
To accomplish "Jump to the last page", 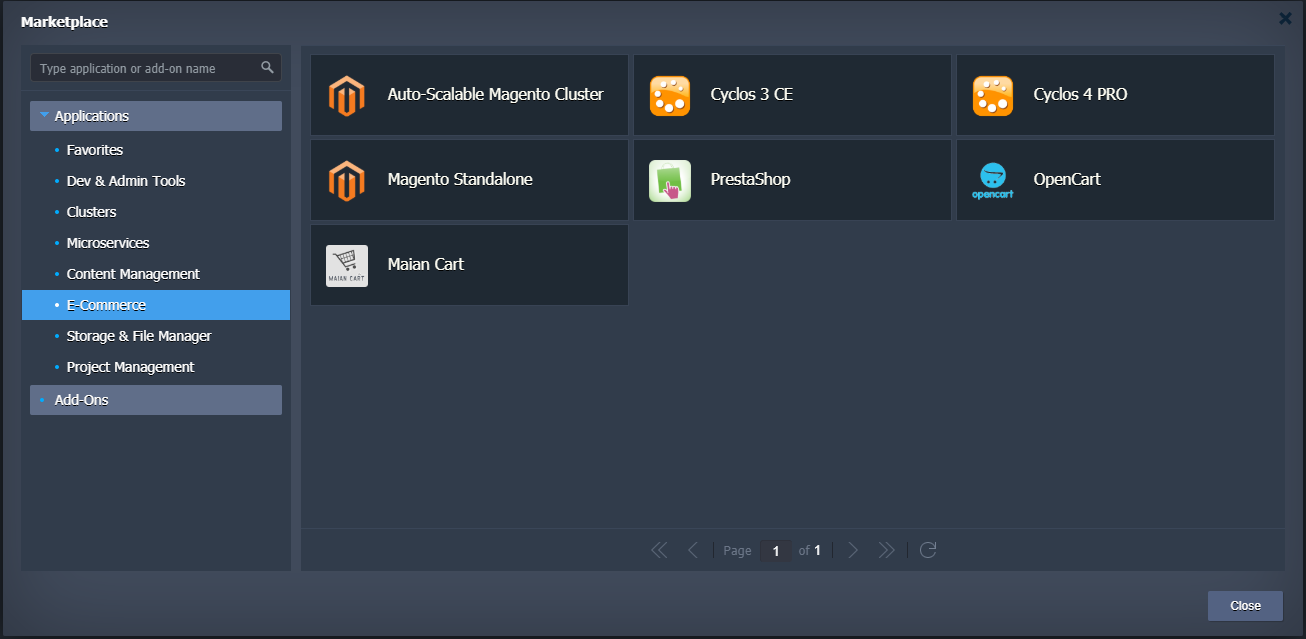I will pyautogui.click(x=886, y=550).
